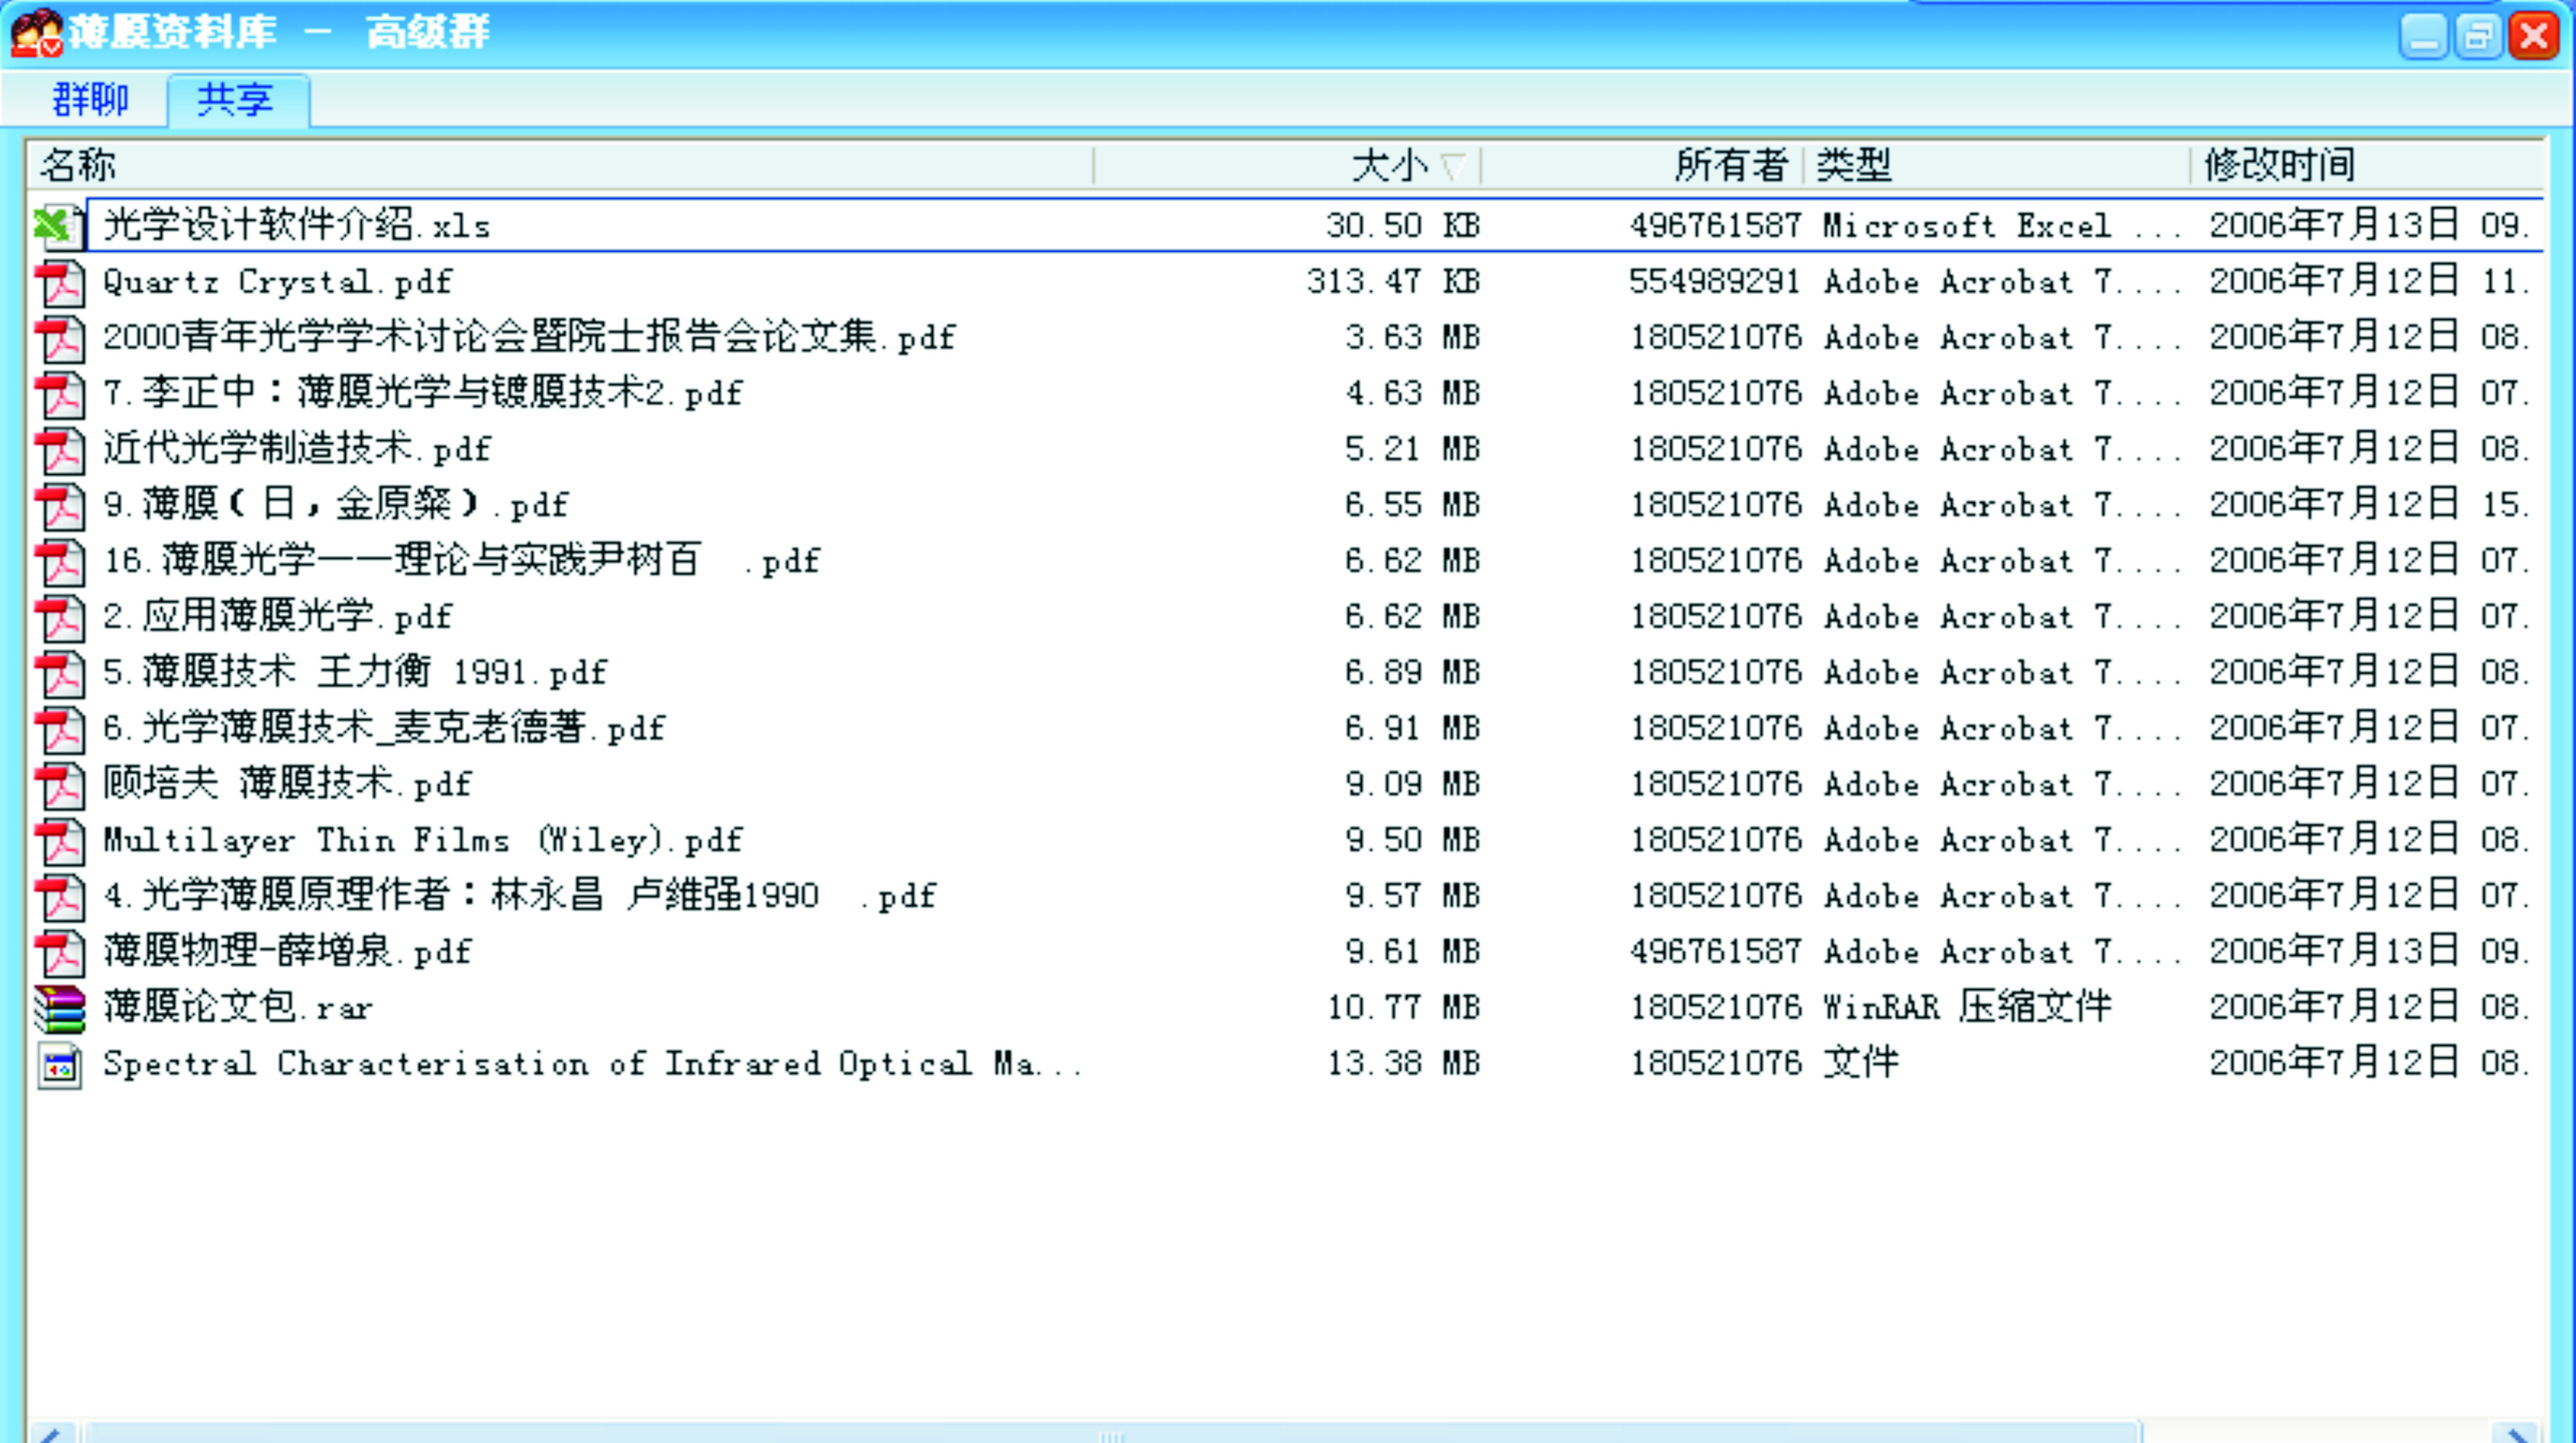This screenshot has width=2576, height=1443.
Task: Click the PDF icon of Quartz Crystal.pdf
Action: [60, 283]
